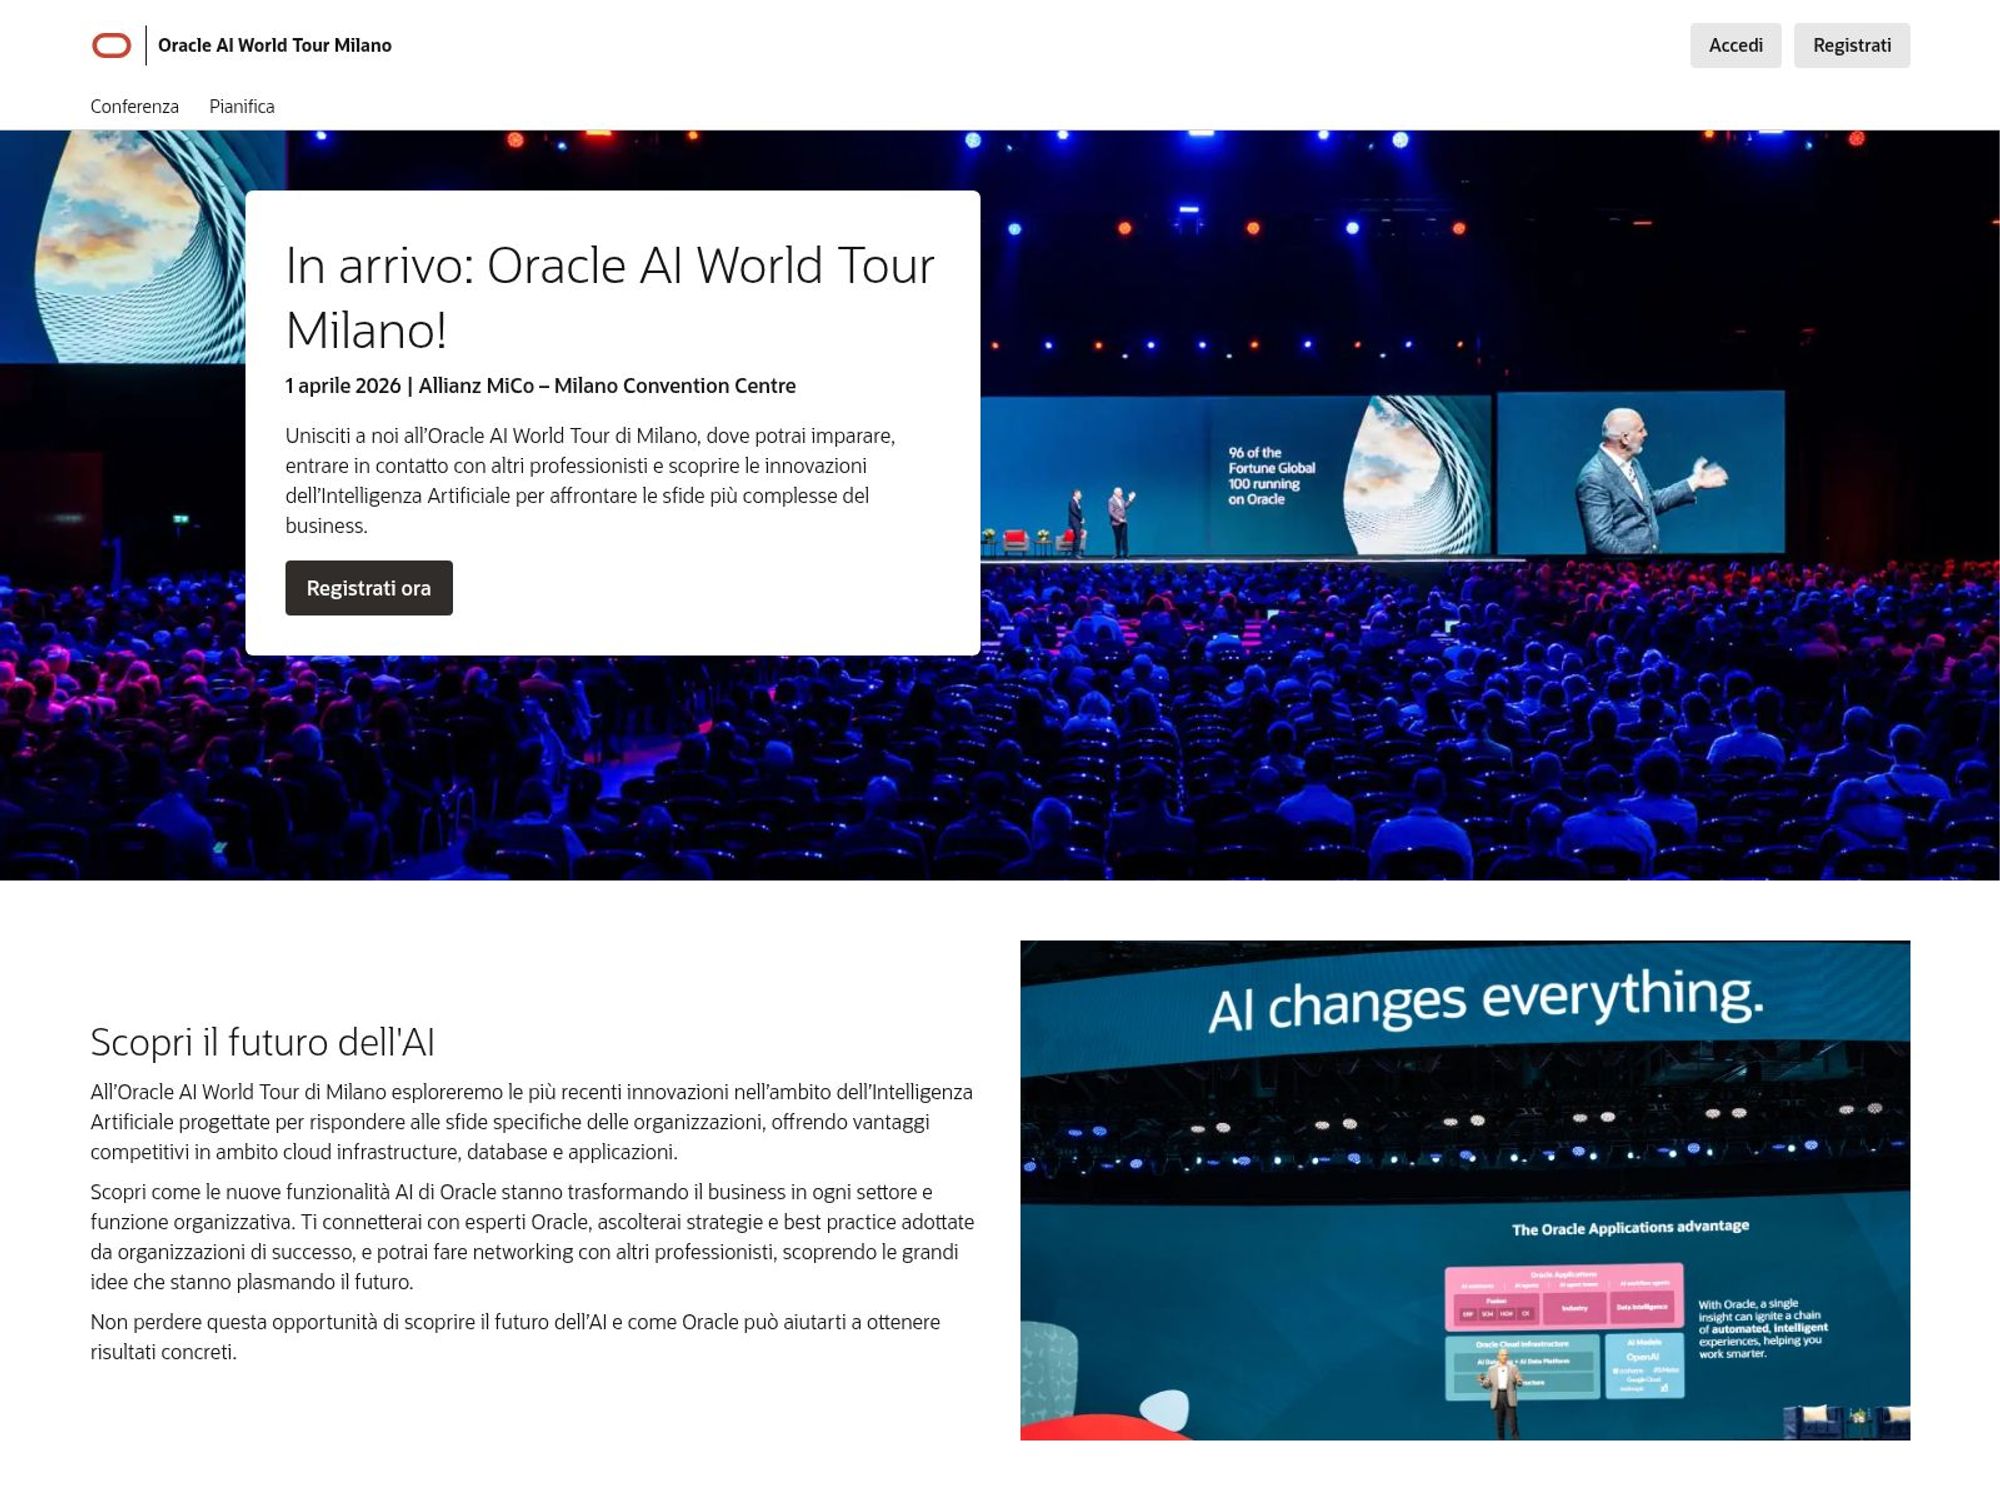The height and width of the screenshot is (1500, 2000).
Task: Click the white announcement card
Action: (612, 420)
